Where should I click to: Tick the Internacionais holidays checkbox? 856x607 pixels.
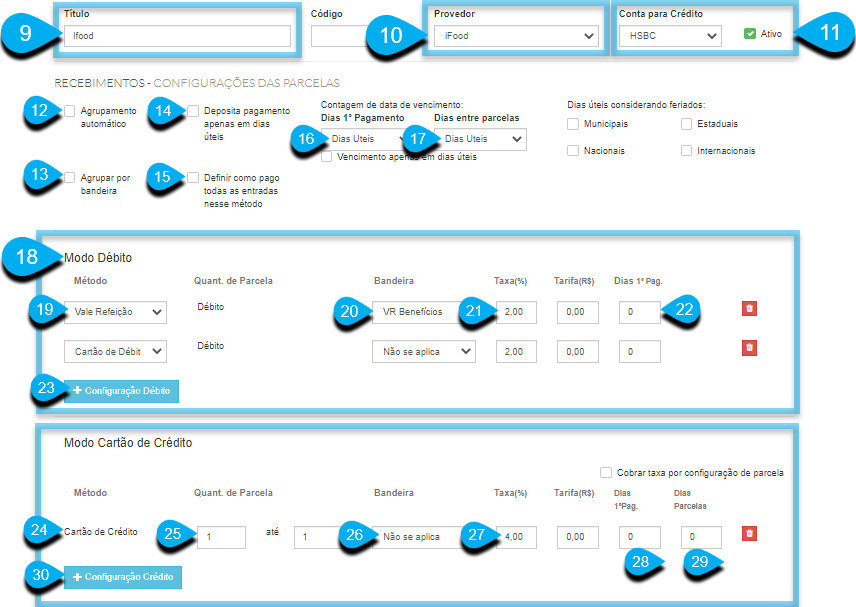[x=686, y=151]
